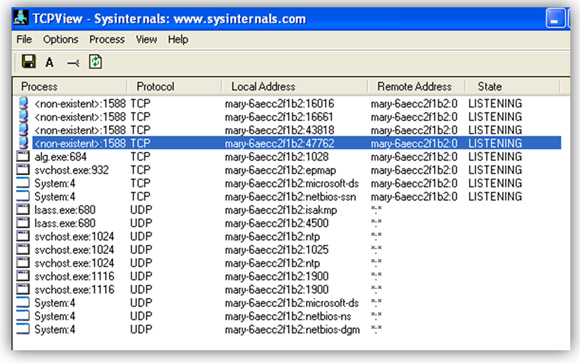580x363 pixels.
Task: Sort by the Remote Address column header
Action: (x=416, y=87)
